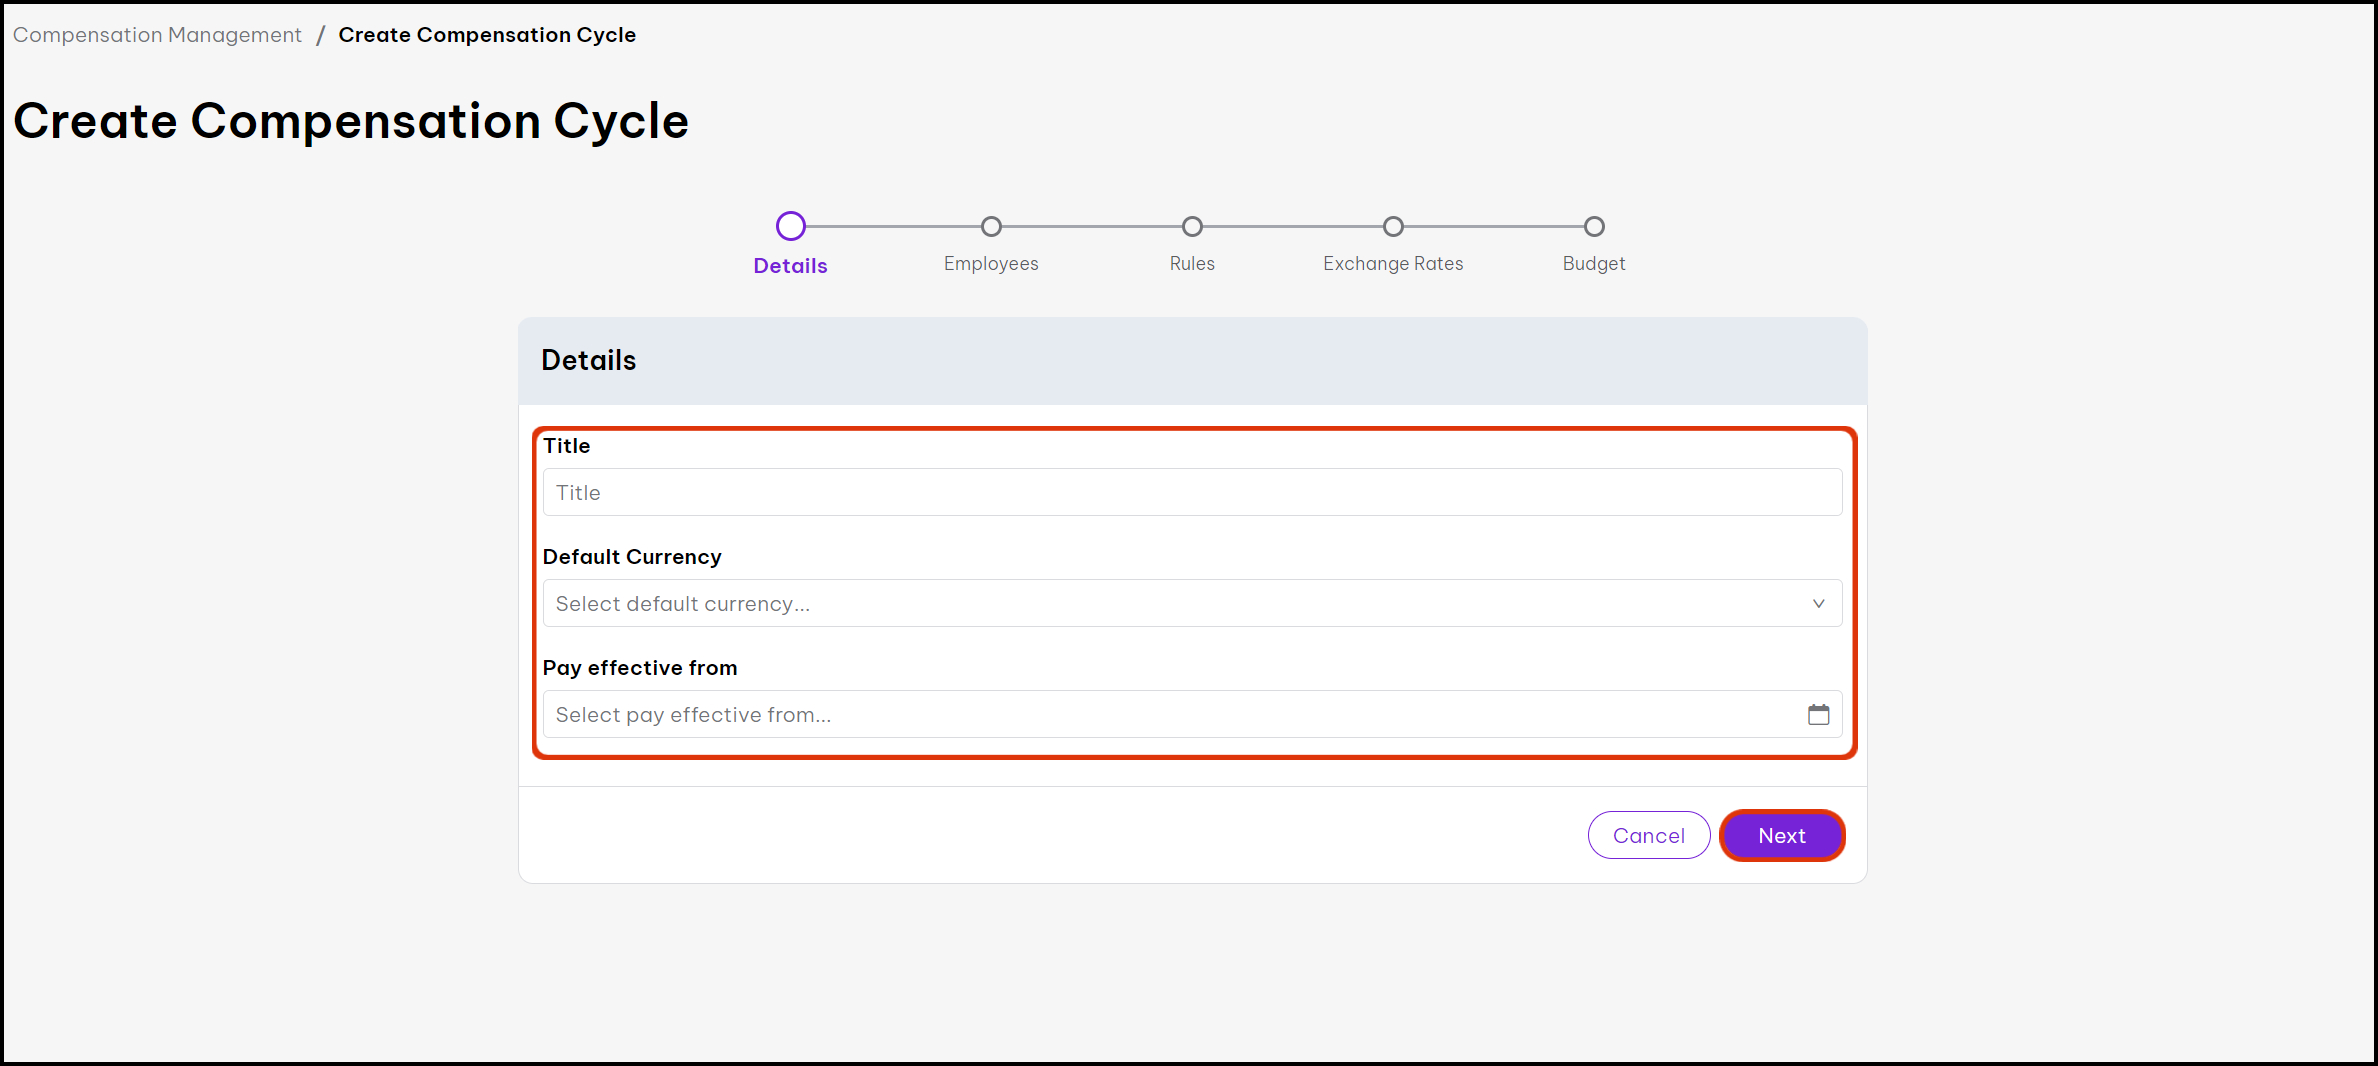Expand the Default Currency chevron arrow
The width and height of the screenshot is (2378, 1066).
tap(1818, 603)
